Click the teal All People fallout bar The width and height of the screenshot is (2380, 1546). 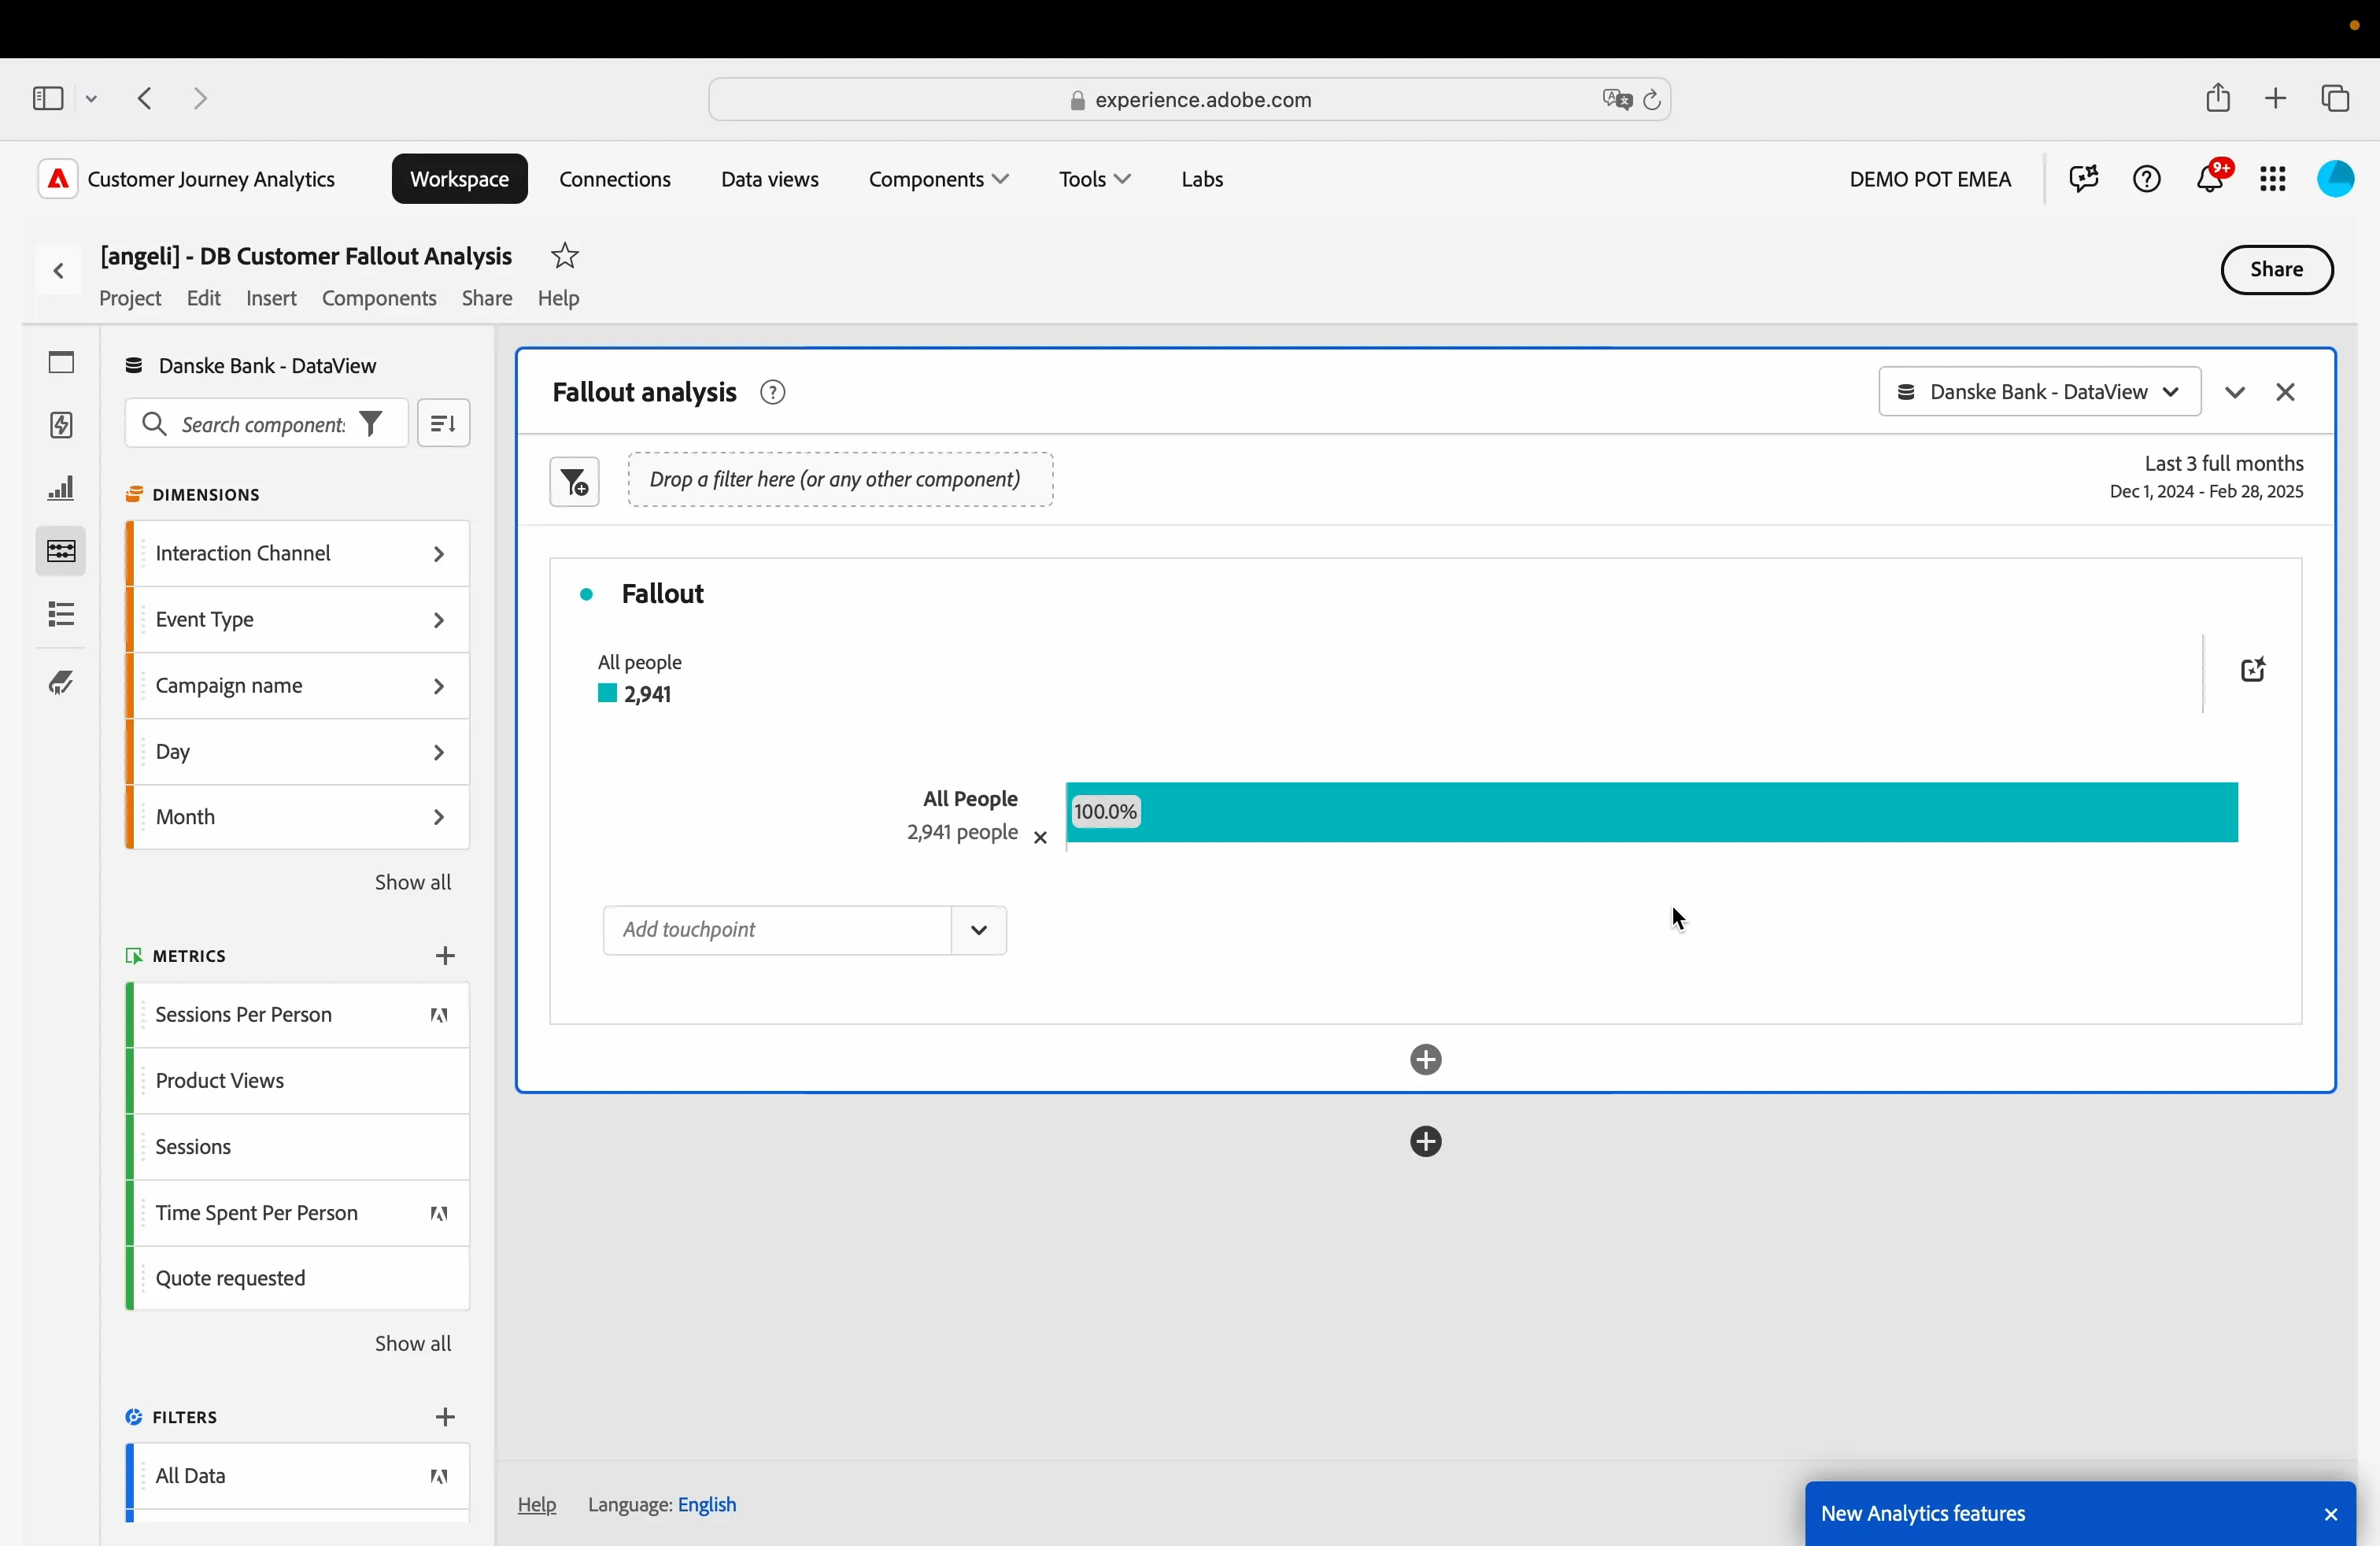coord(1652,812)
